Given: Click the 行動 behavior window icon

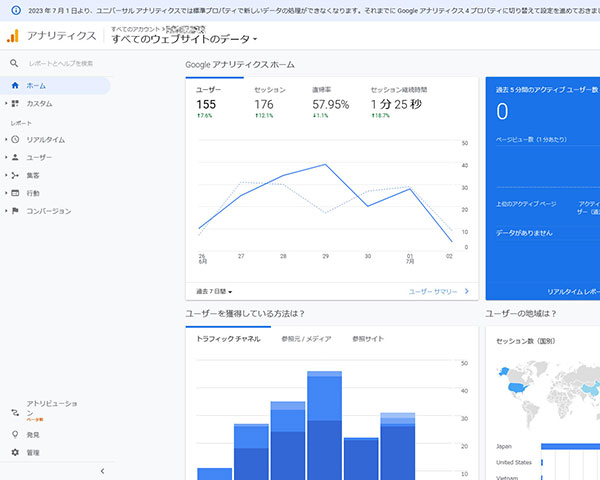Looking at the screenshot, I should [x=15, y=193].
